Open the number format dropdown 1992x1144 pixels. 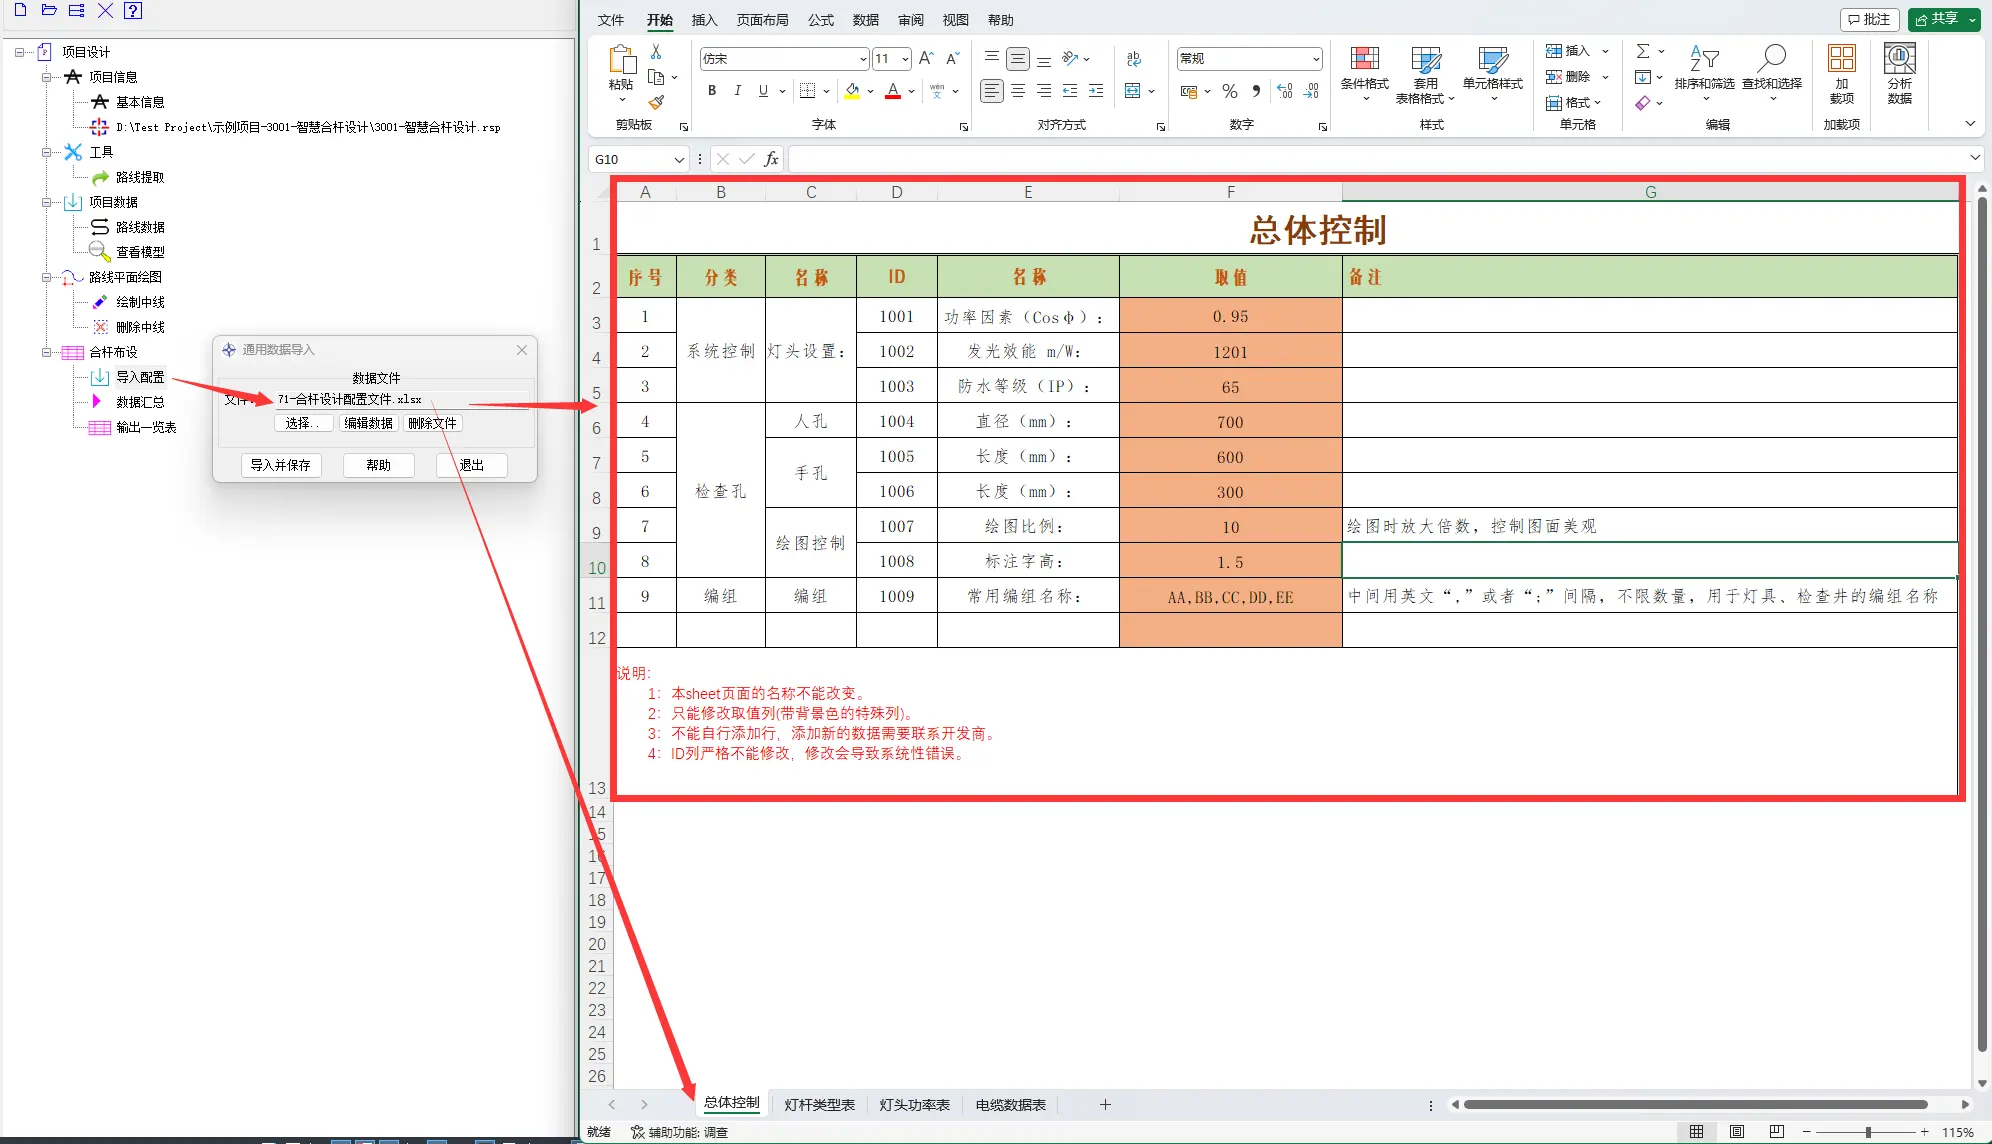[x=1315, y=59]
